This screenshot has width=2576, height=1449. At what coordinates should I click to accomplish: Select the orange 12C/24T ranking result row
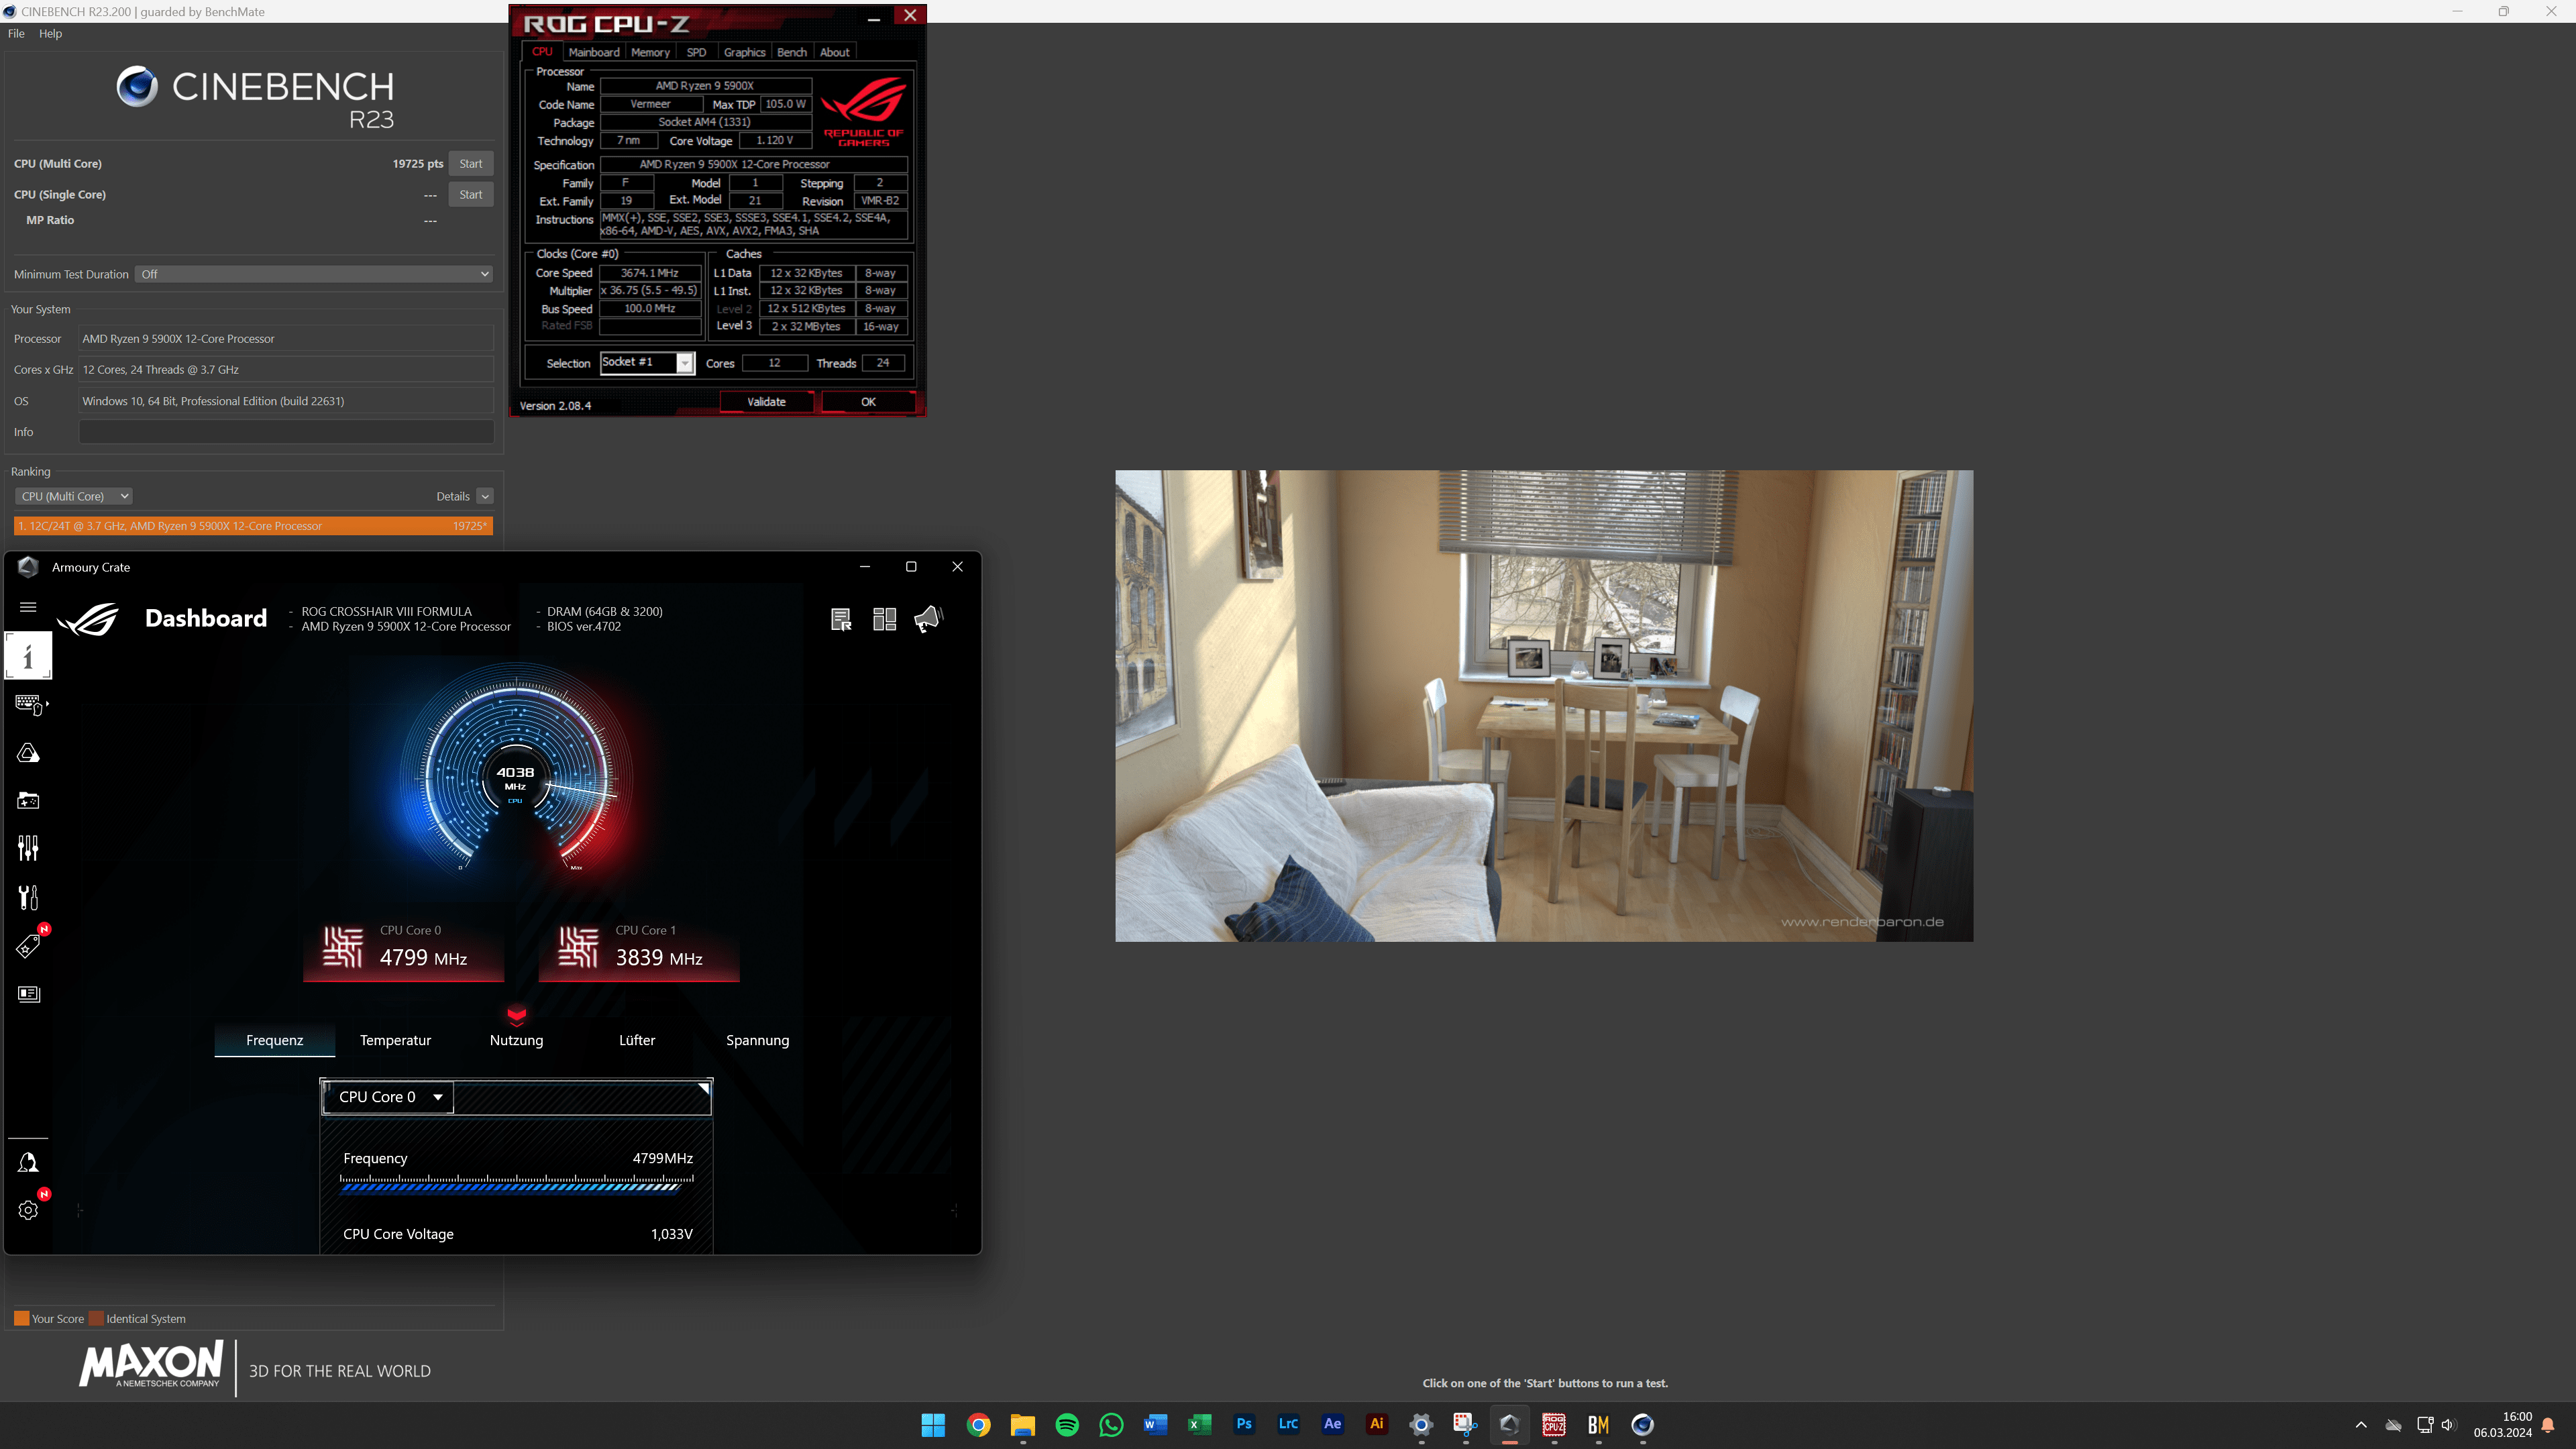coord(253,525)
